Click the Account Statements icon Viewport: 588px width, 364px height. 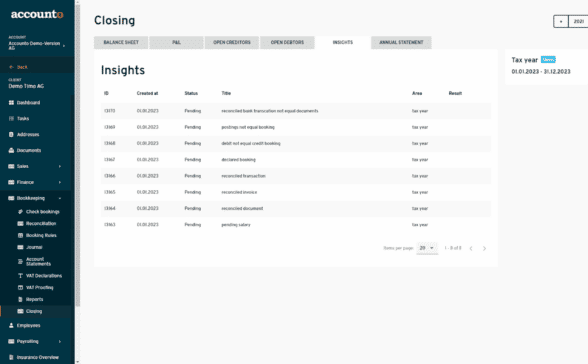(21, 261)
